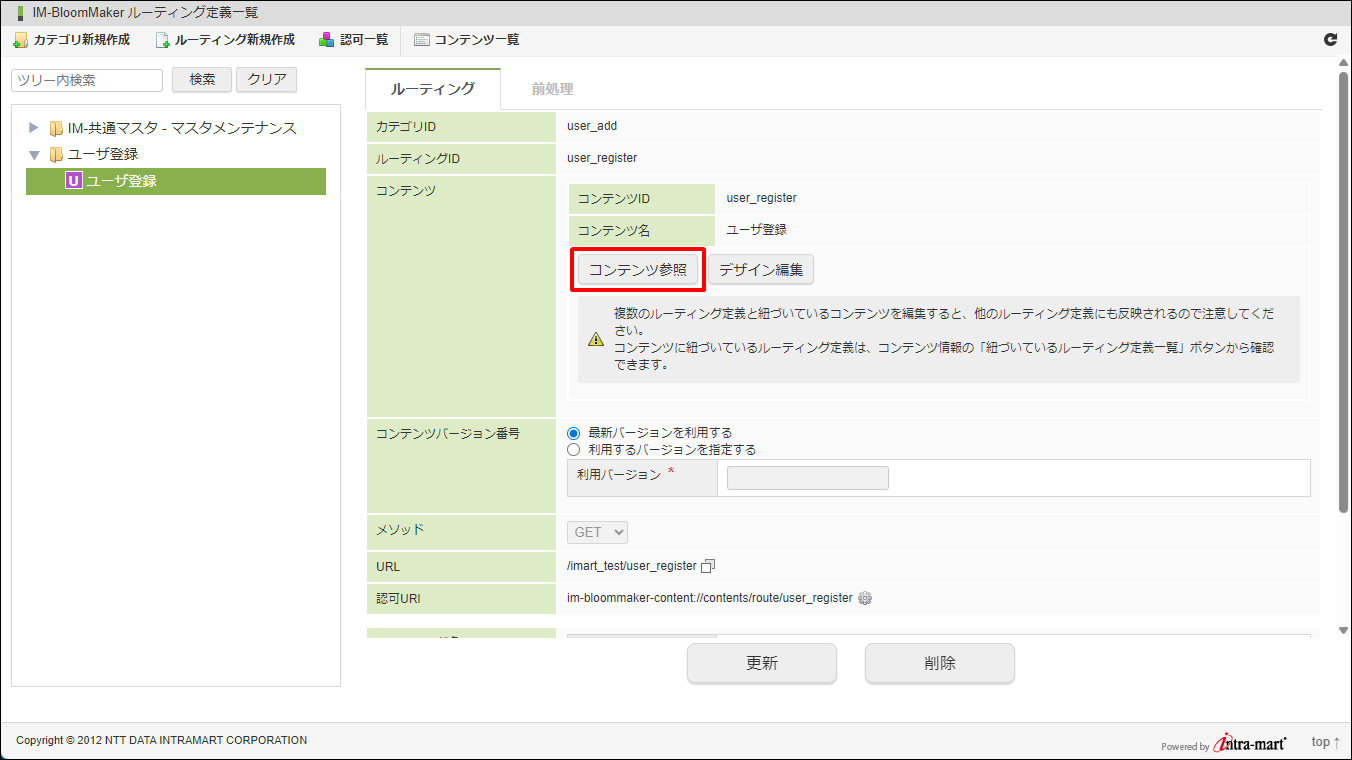Viewport: 1352px width, 760px height.
Task: Click the コンテンツバージョン番号 label
Action: point(448,434)
